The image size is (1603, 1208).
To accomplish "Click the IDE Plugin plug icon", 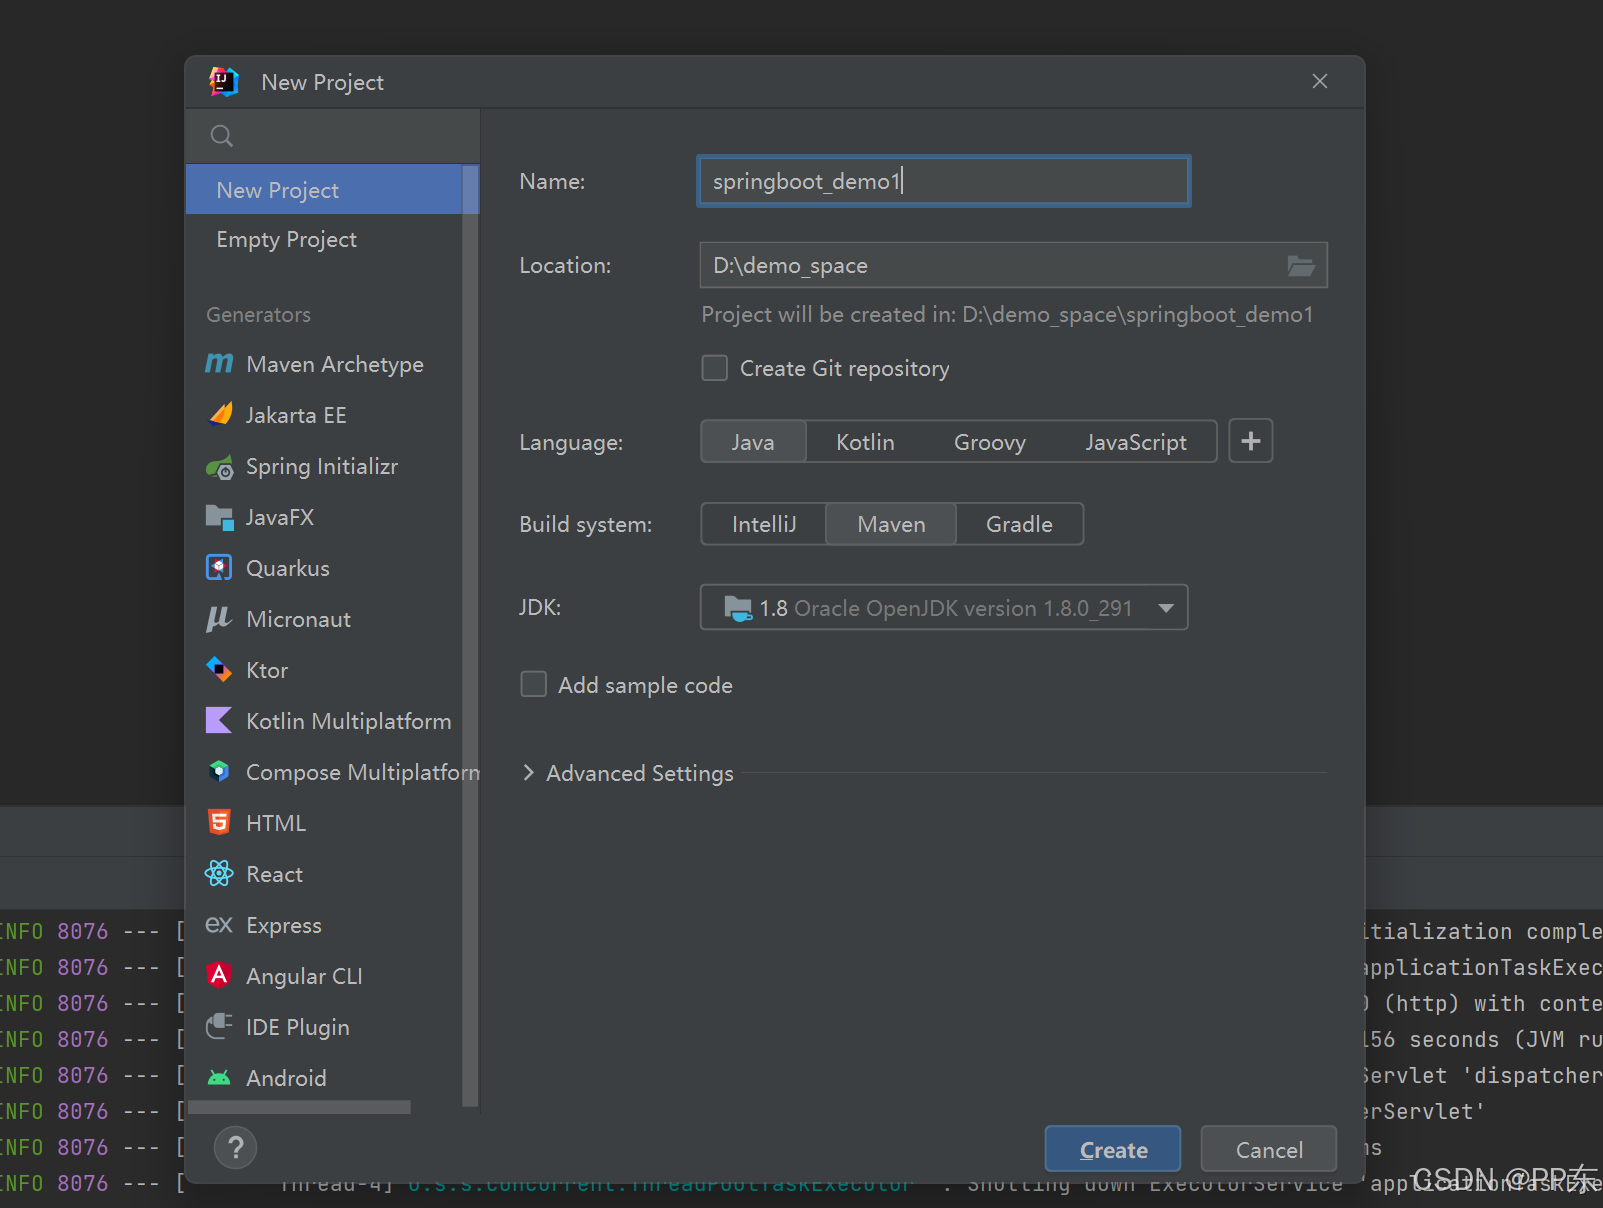I will [x=219, y=1027].
